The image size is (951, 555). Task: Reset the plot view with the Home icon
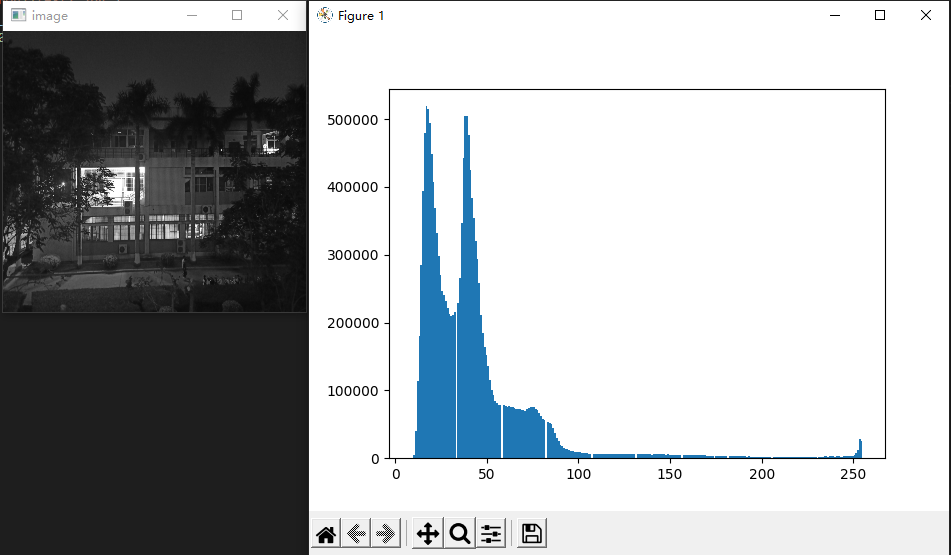(326, 534)
